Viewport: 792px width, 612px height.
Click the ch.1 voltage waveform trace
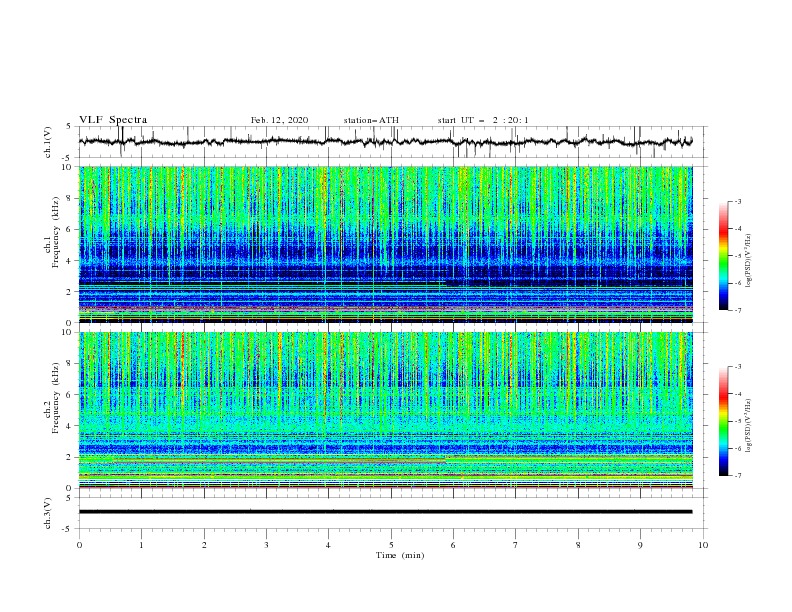tap(385, 141)
